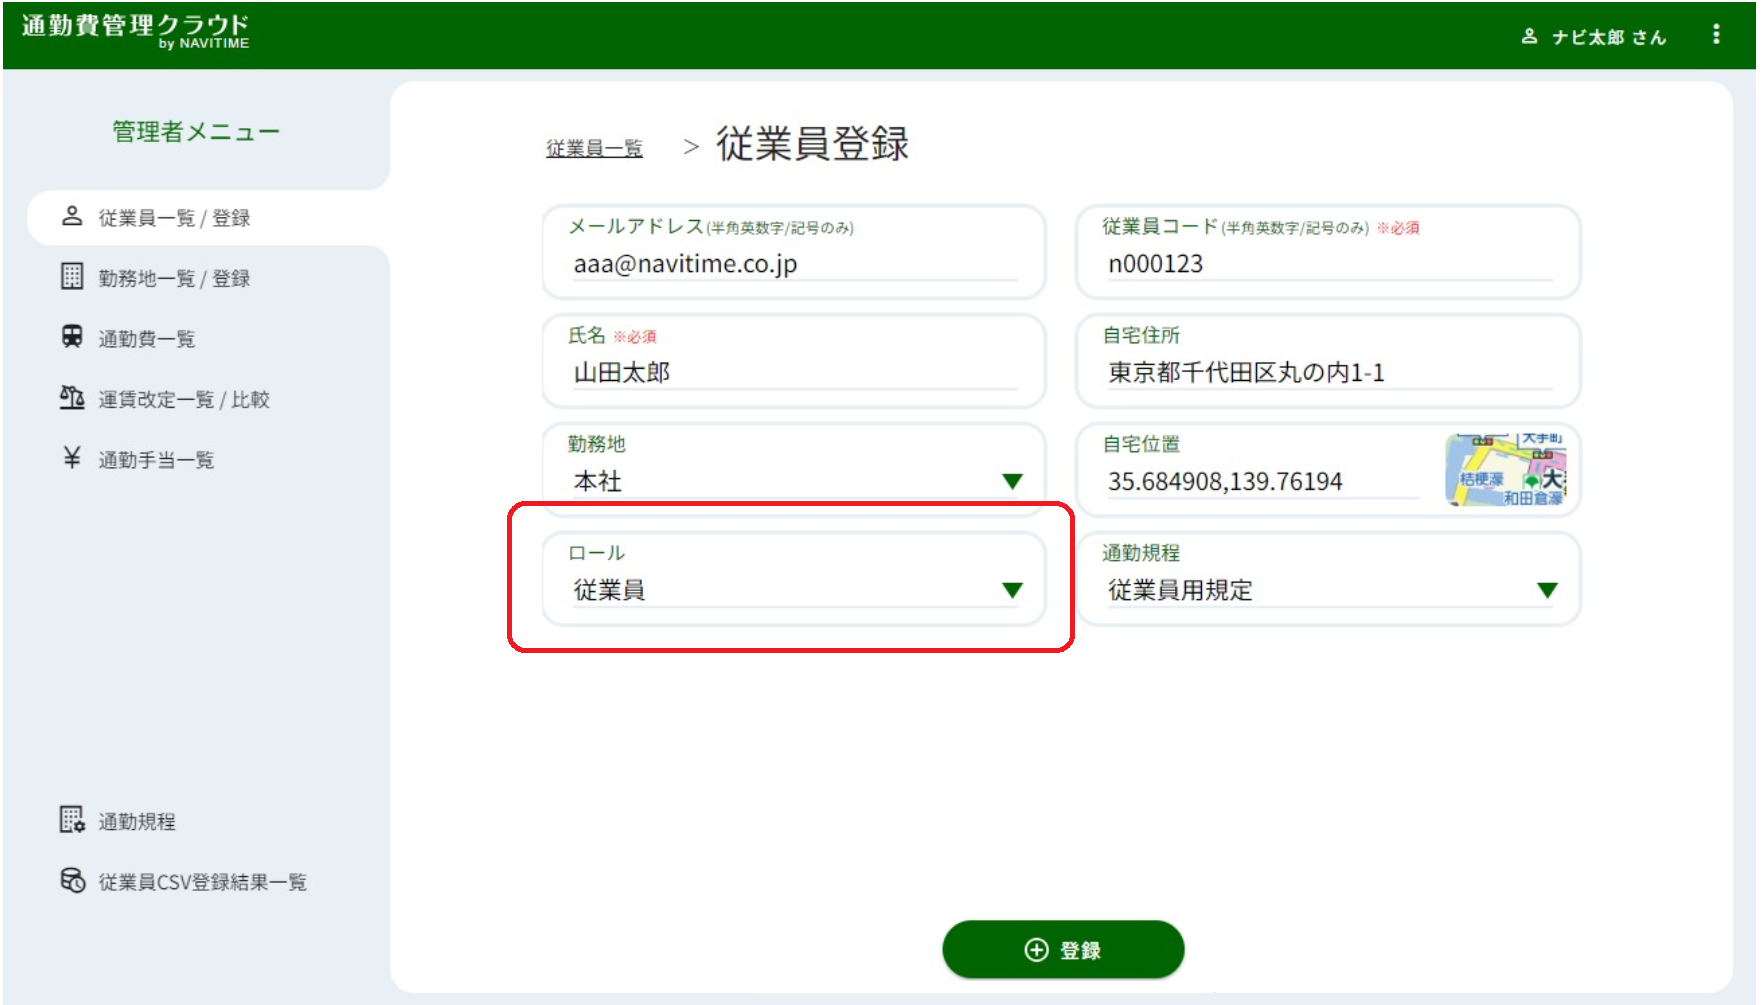Click the 通勤費管理クラウド logo
Image resolution: width=1761 pixels, height=1005 pixels.
(x=135, y=31)
